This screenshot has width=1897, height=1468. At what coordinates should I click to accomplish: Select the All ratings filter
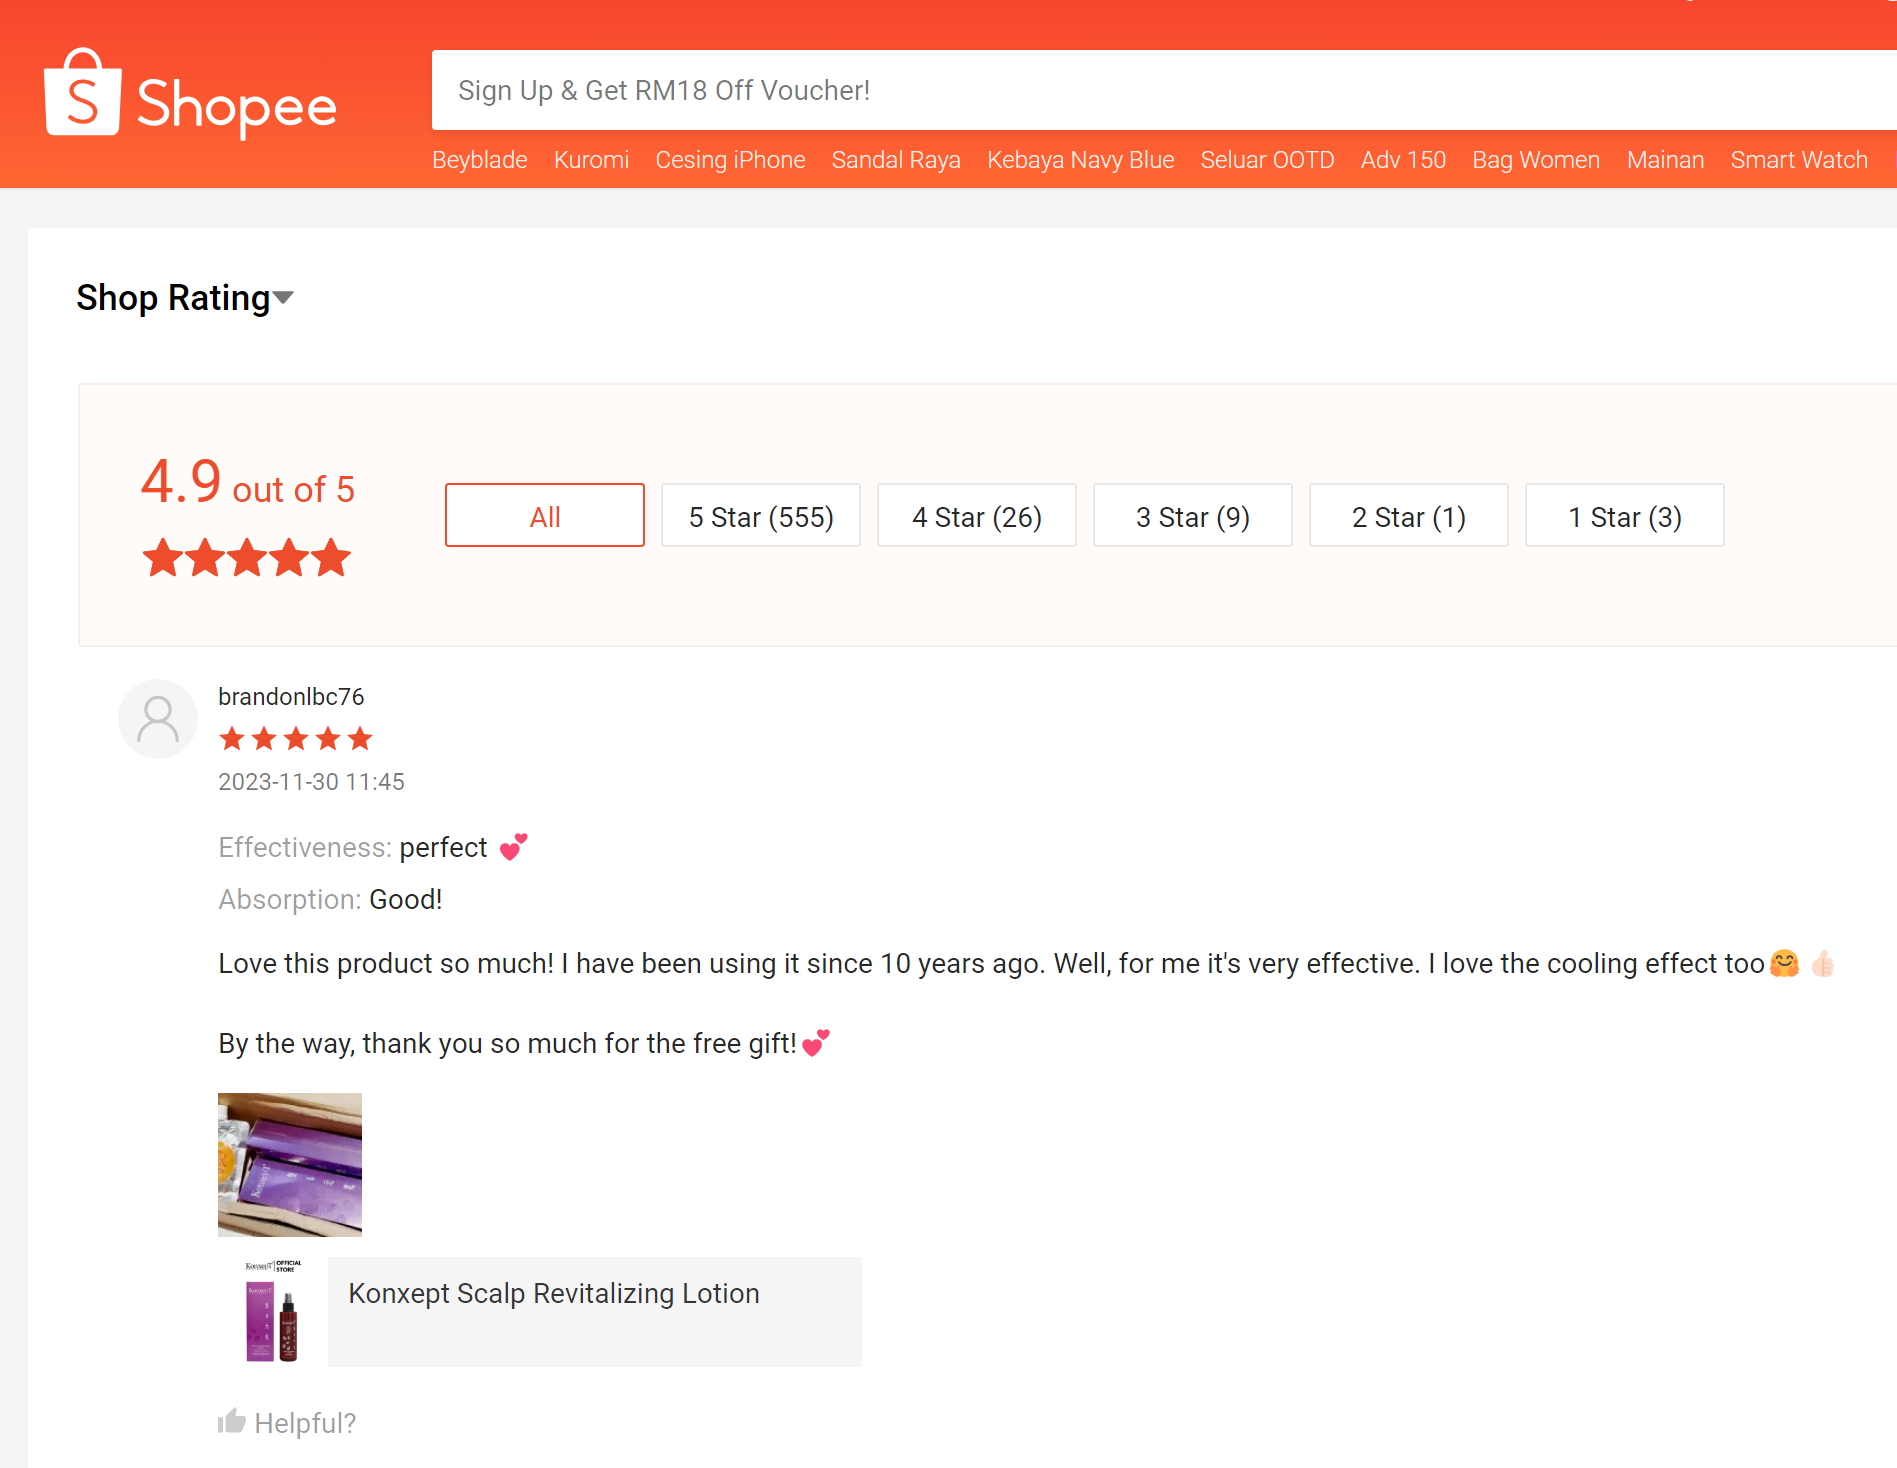(544, 516)
